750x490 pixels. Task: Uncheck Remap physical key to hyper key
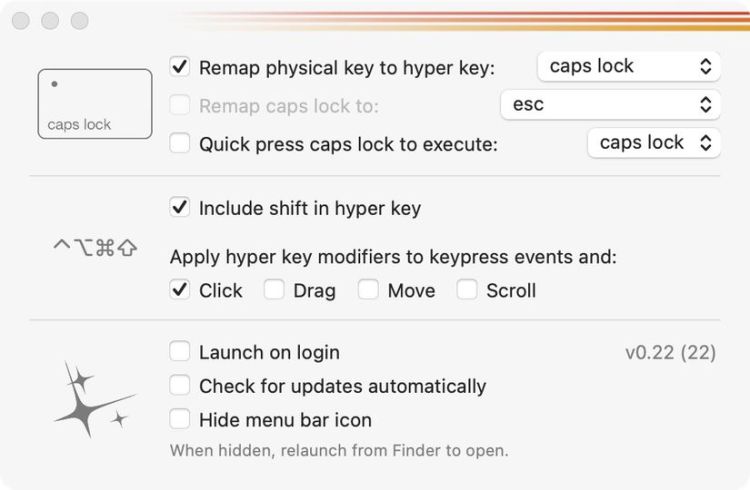click(x=180, y=68)
